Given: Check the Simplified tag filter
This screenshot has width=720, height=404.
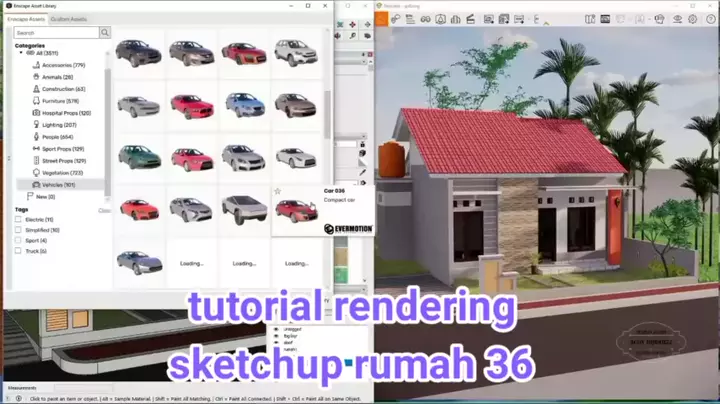Looking at the screenshot, I should tap(18, 230).
